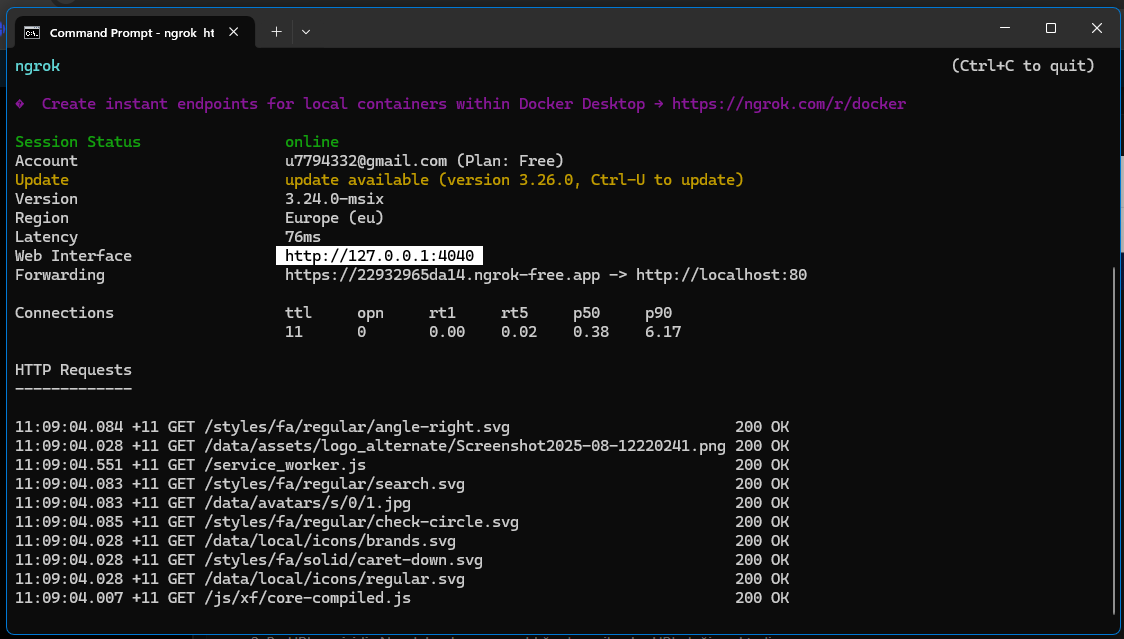This screenshot has width=1124, height=639.
Task: Close the Command Prompt ngrok tab
Action: click(234, 32)
